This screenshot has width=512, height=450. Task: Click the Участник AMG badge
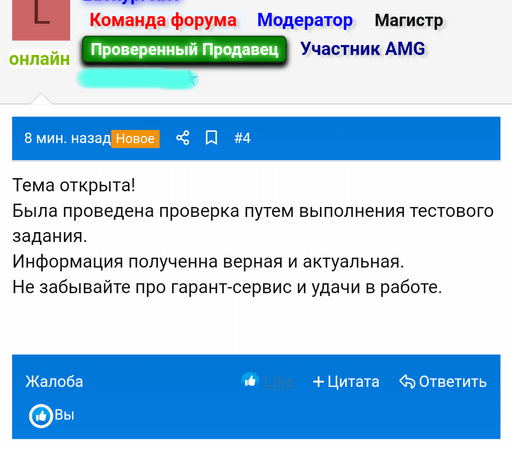tap(363, 49)
